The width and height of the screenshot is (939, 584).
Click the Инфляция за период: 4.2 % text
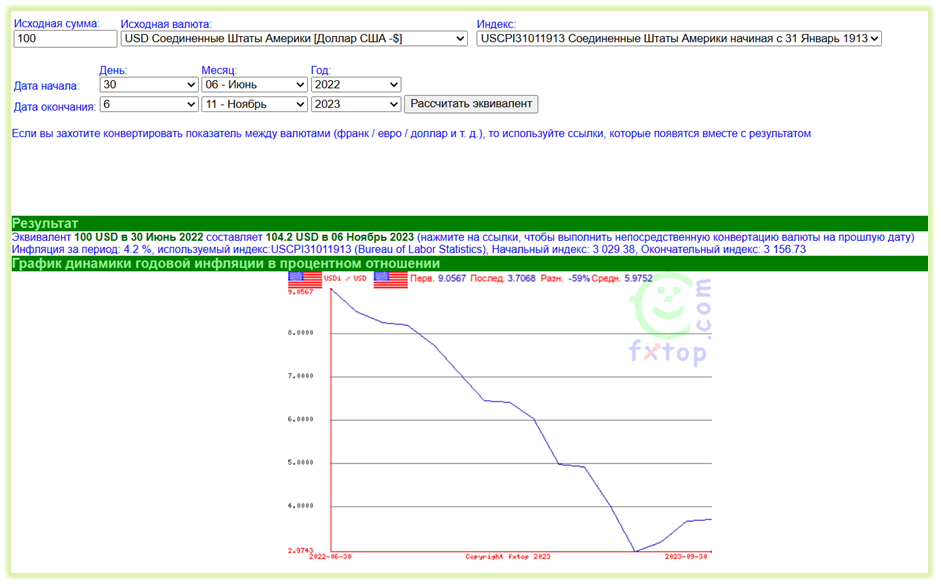(x=81, y=249)
